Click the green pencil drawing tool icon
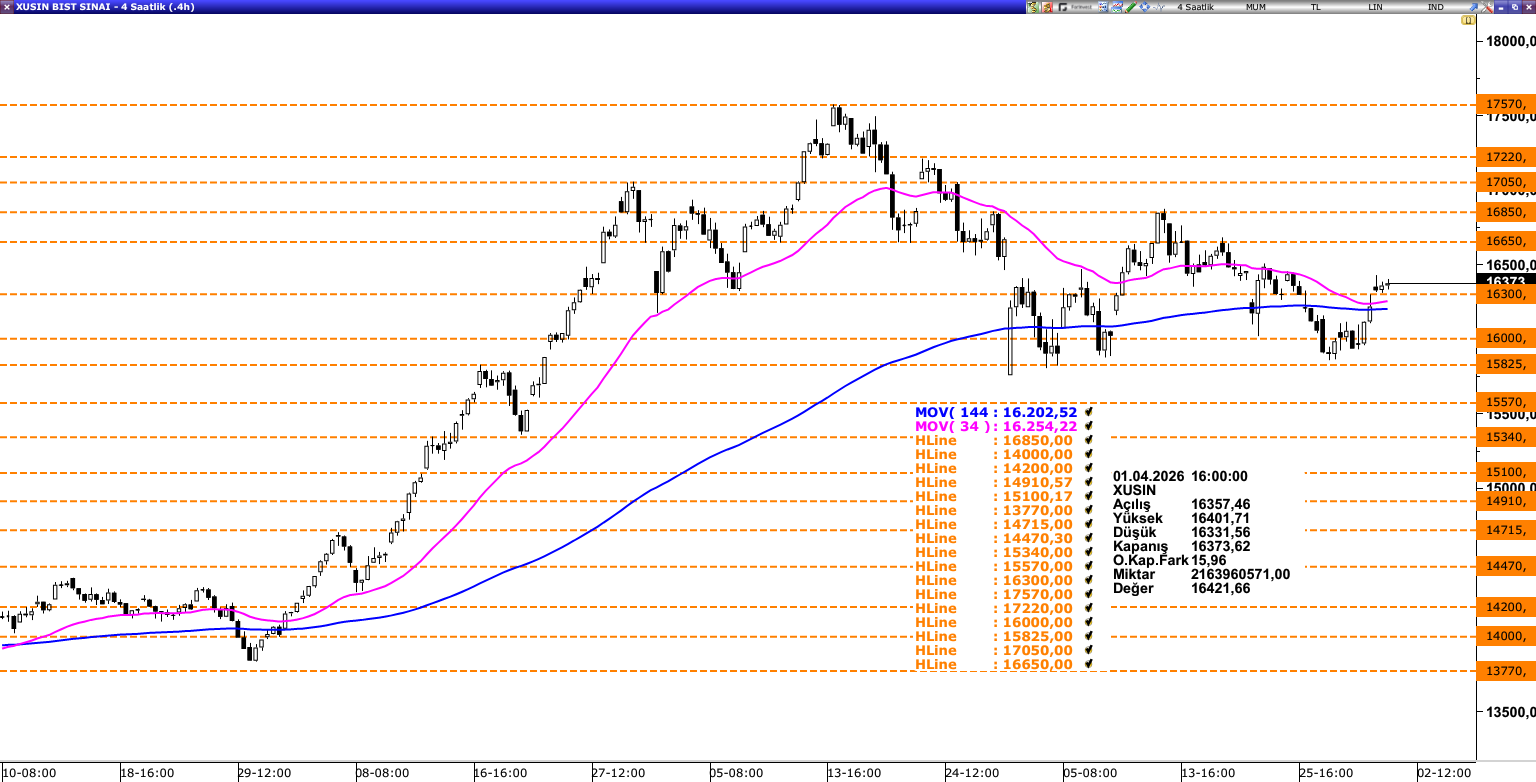This screenshot has width=1536, height=782. click(x=1131, y=7)
